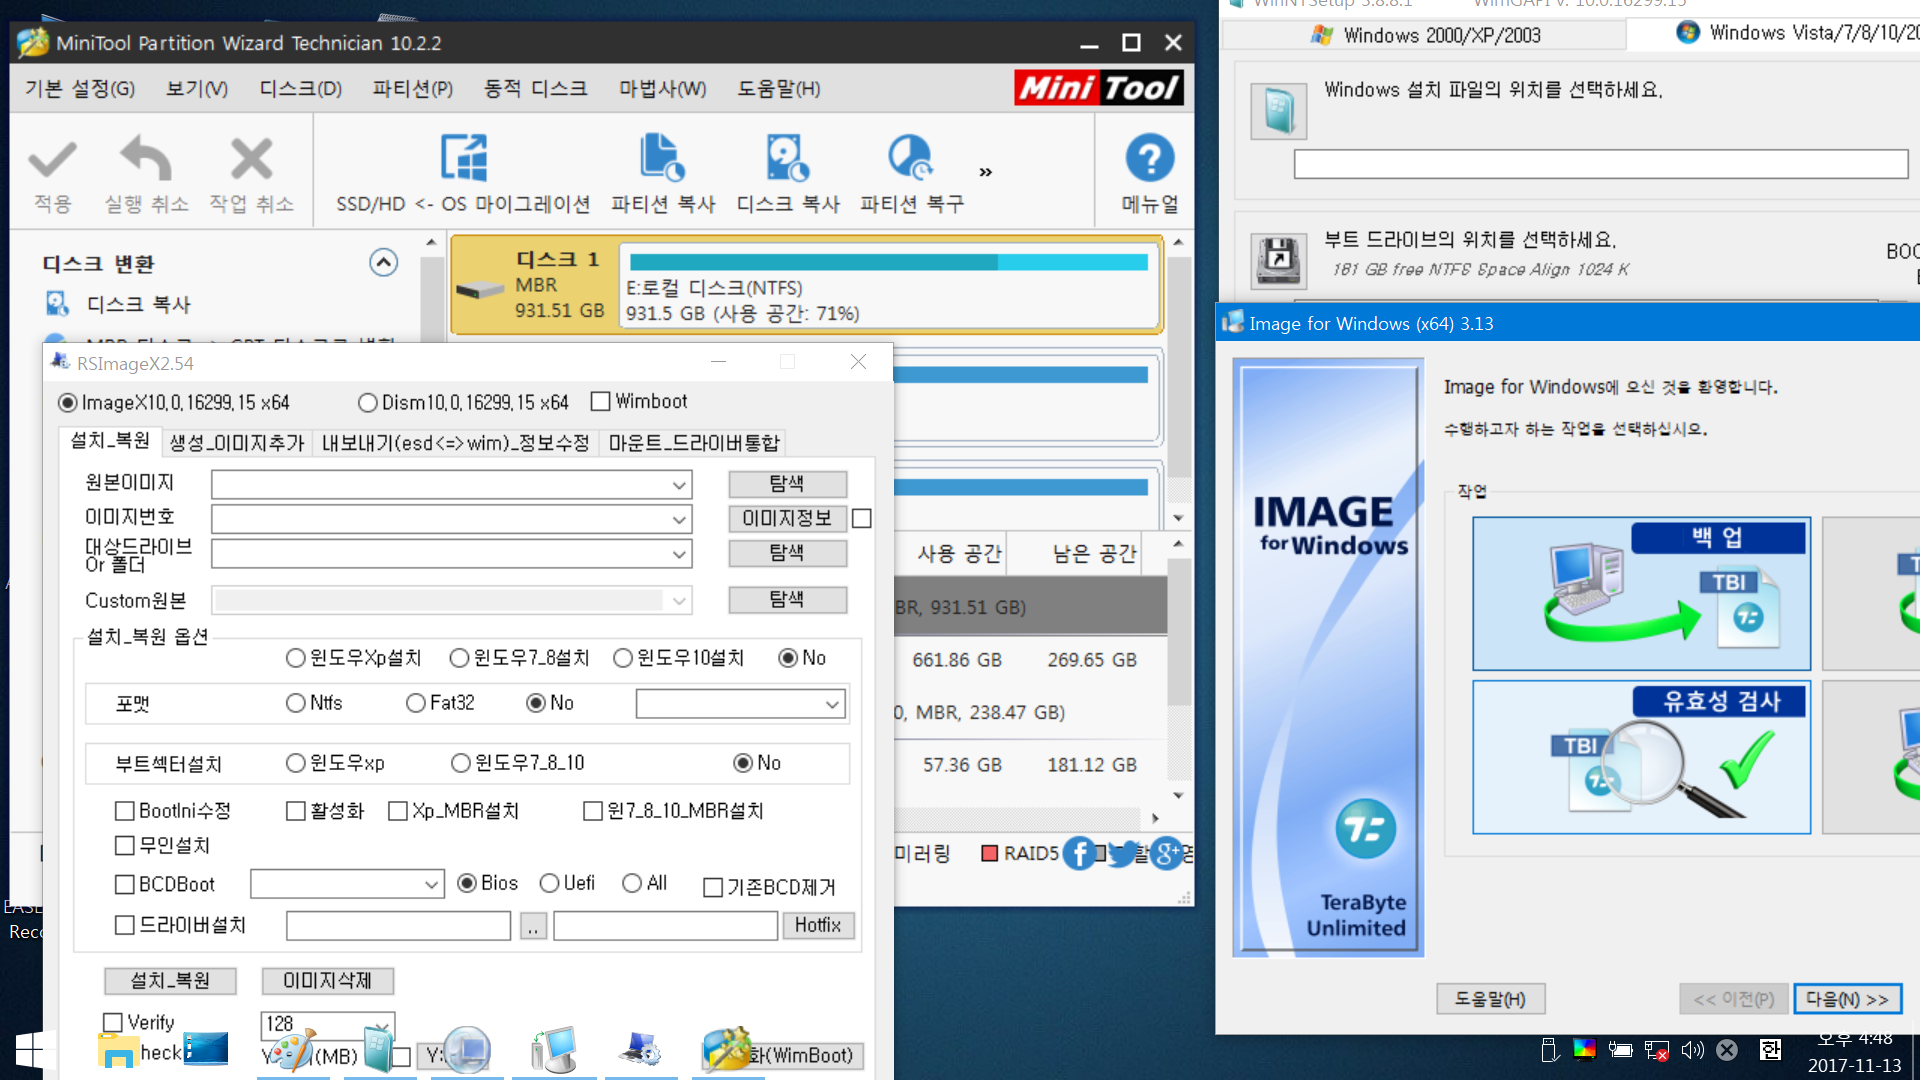This screenshot has width=1920, height=1080.
Task: Click 다음(N) >> in Image for Windows
Action: [x=1847, y=999]
